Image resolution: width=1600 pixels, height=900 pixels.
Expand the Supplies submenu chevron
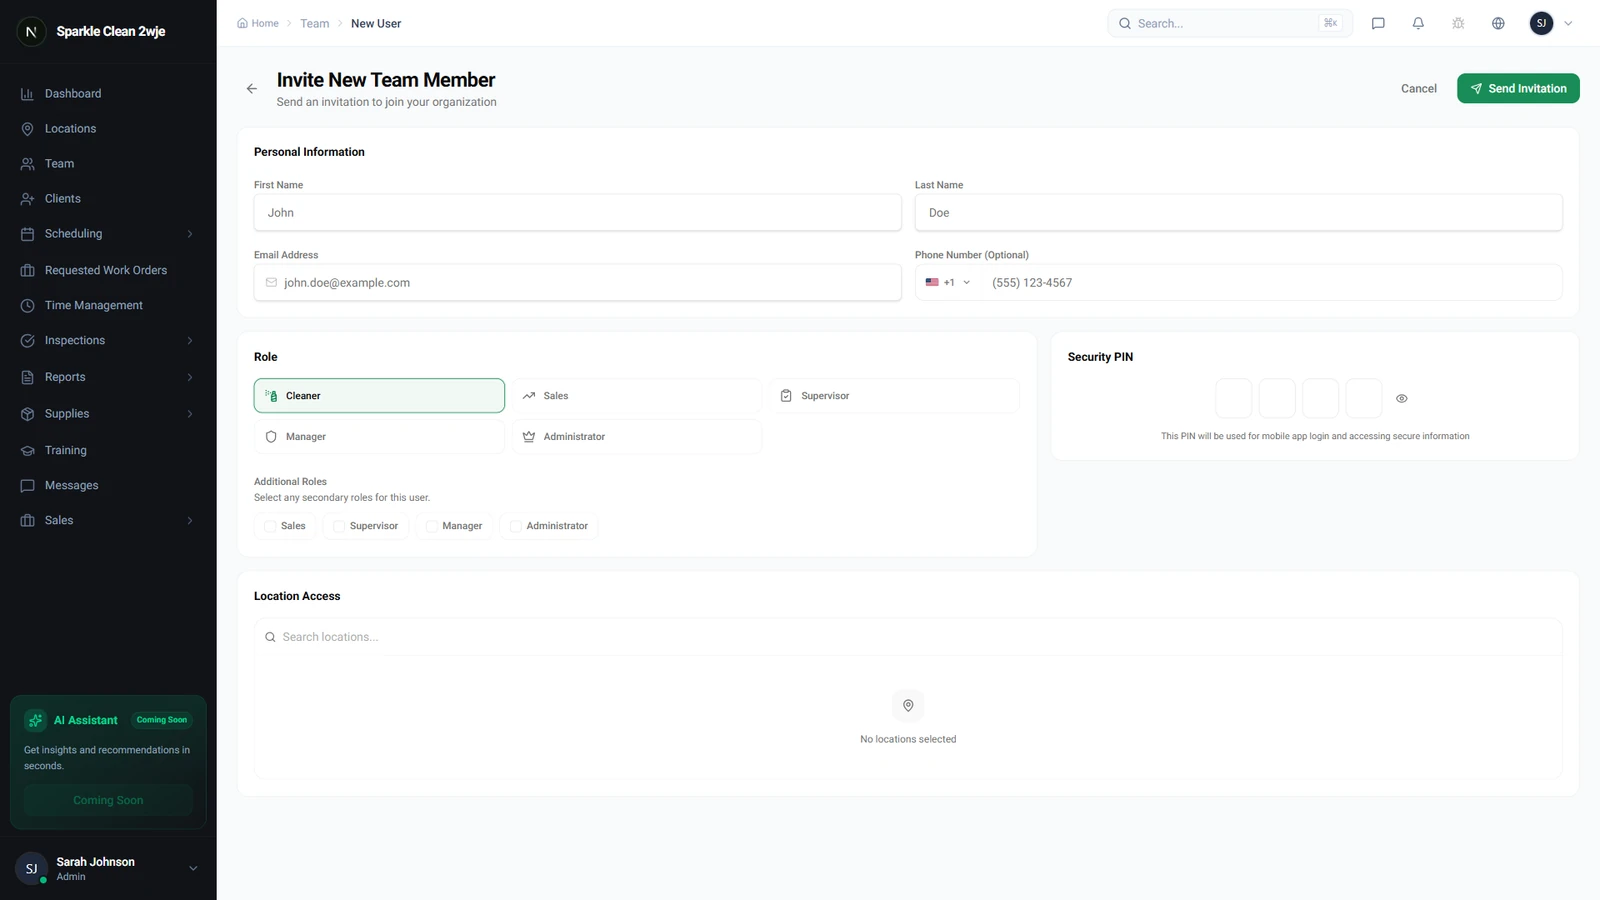point(190,414)
